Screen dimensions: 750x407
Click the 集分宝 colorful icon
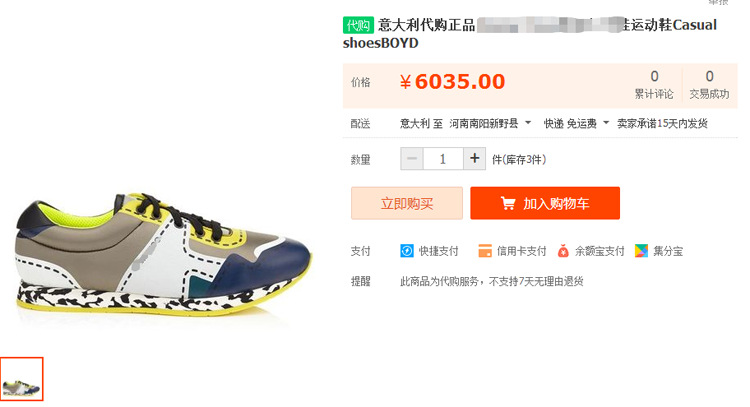tap(641, 251)
